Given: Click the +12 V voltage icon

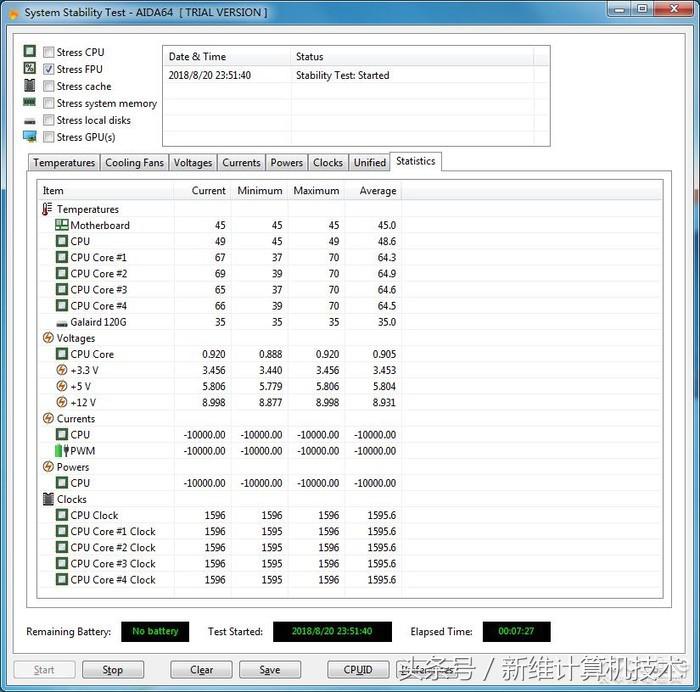Looking at the screenshot, I should point(62,402).
